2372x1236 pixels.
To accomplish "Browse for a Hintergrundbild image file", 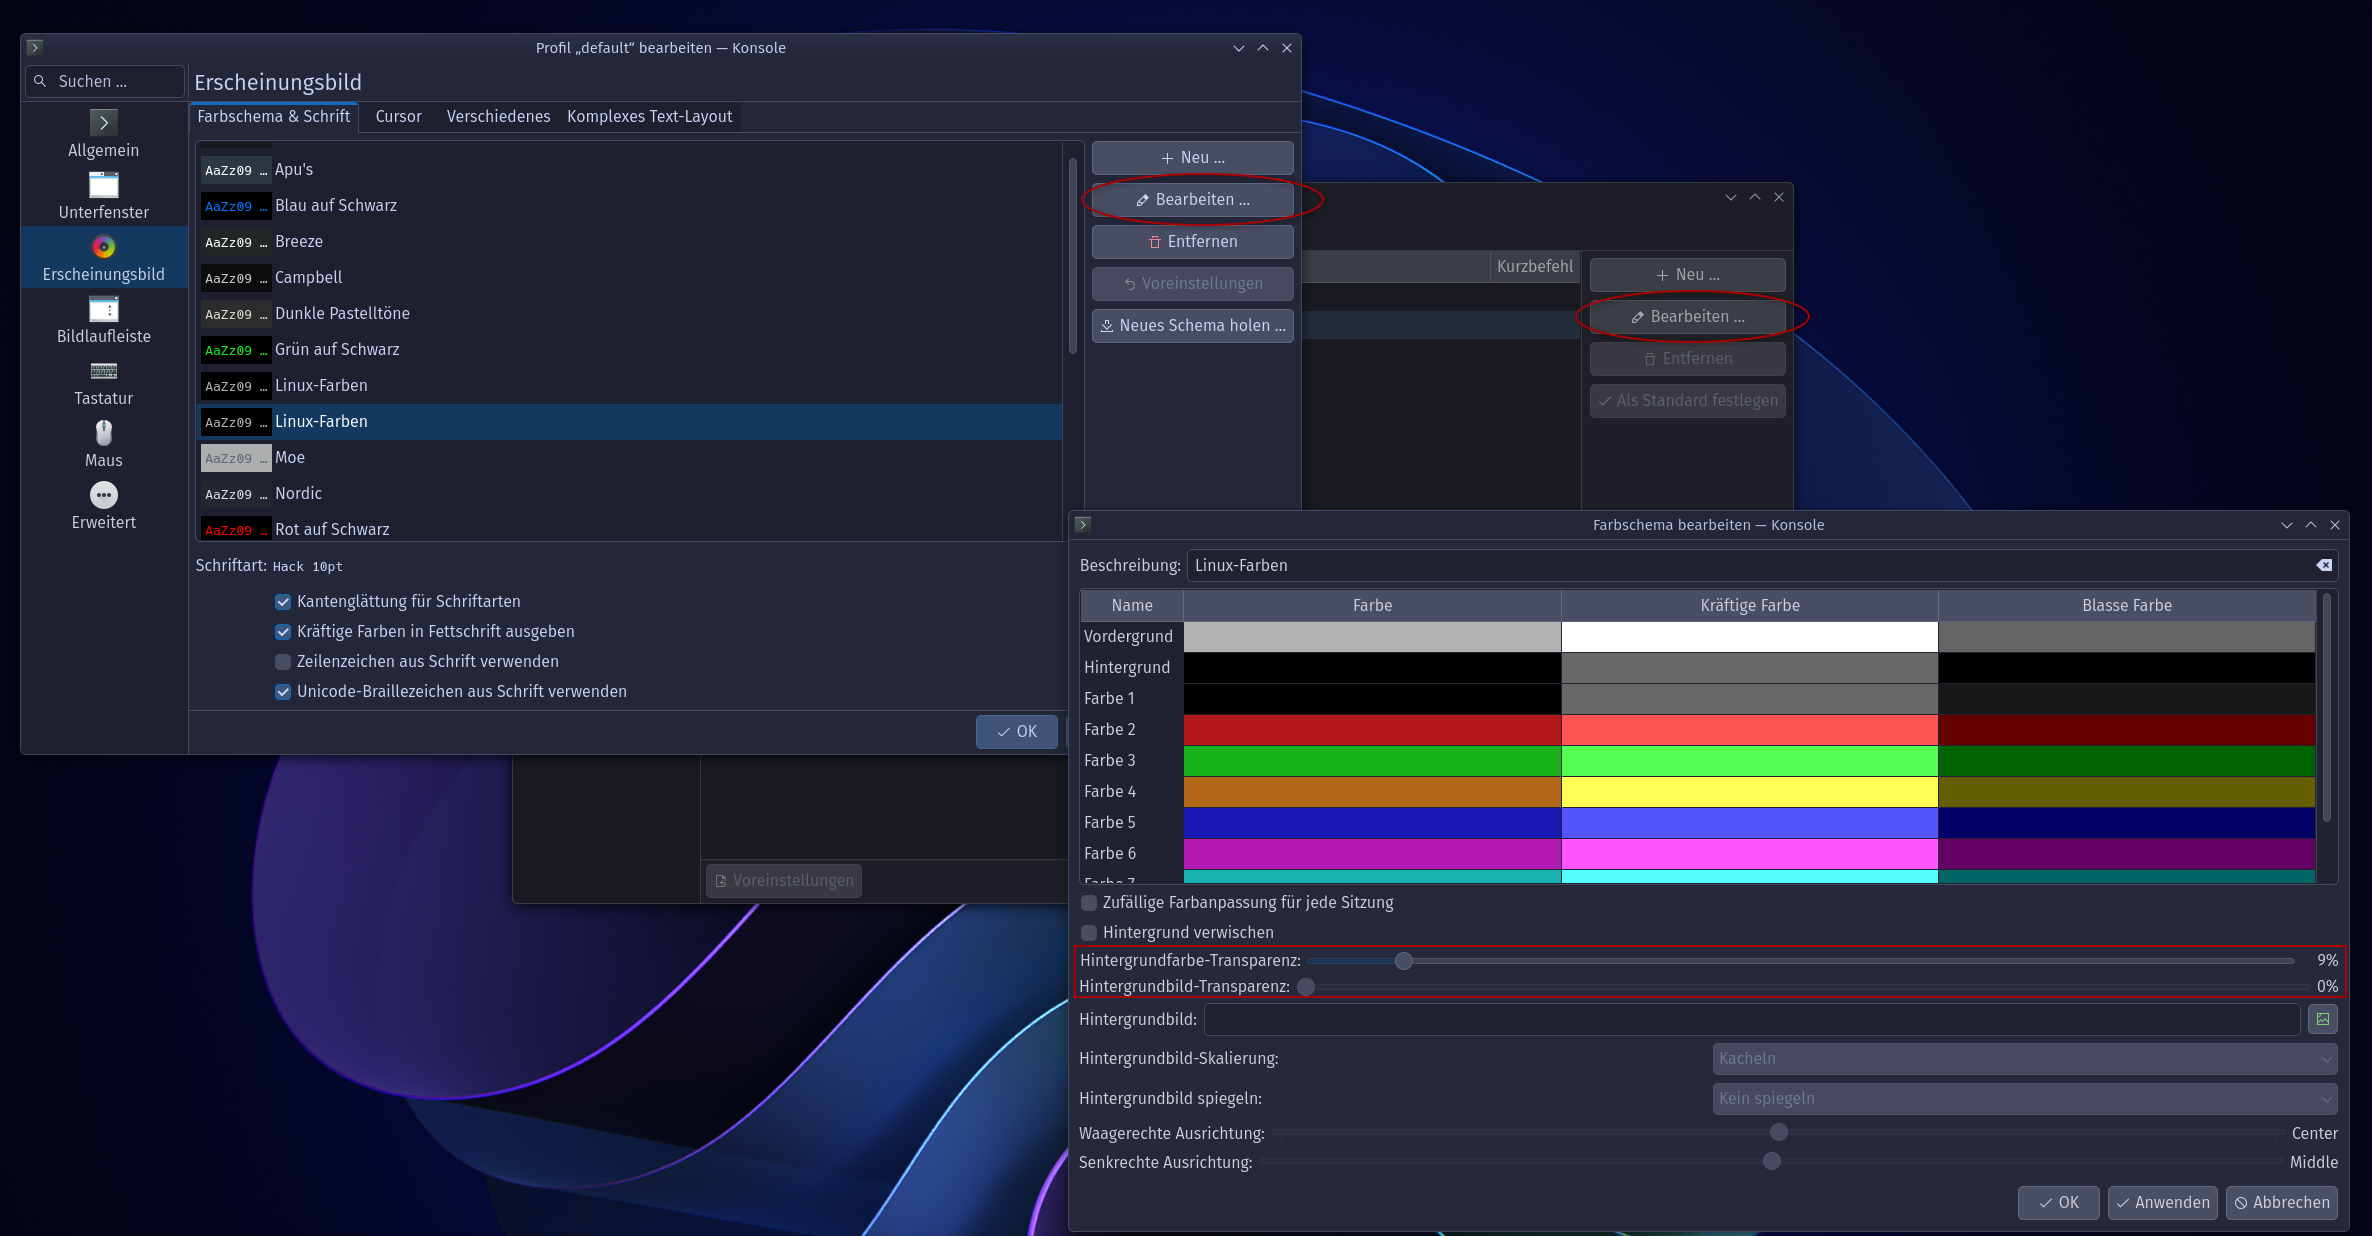I will tap(2323, 1019).
